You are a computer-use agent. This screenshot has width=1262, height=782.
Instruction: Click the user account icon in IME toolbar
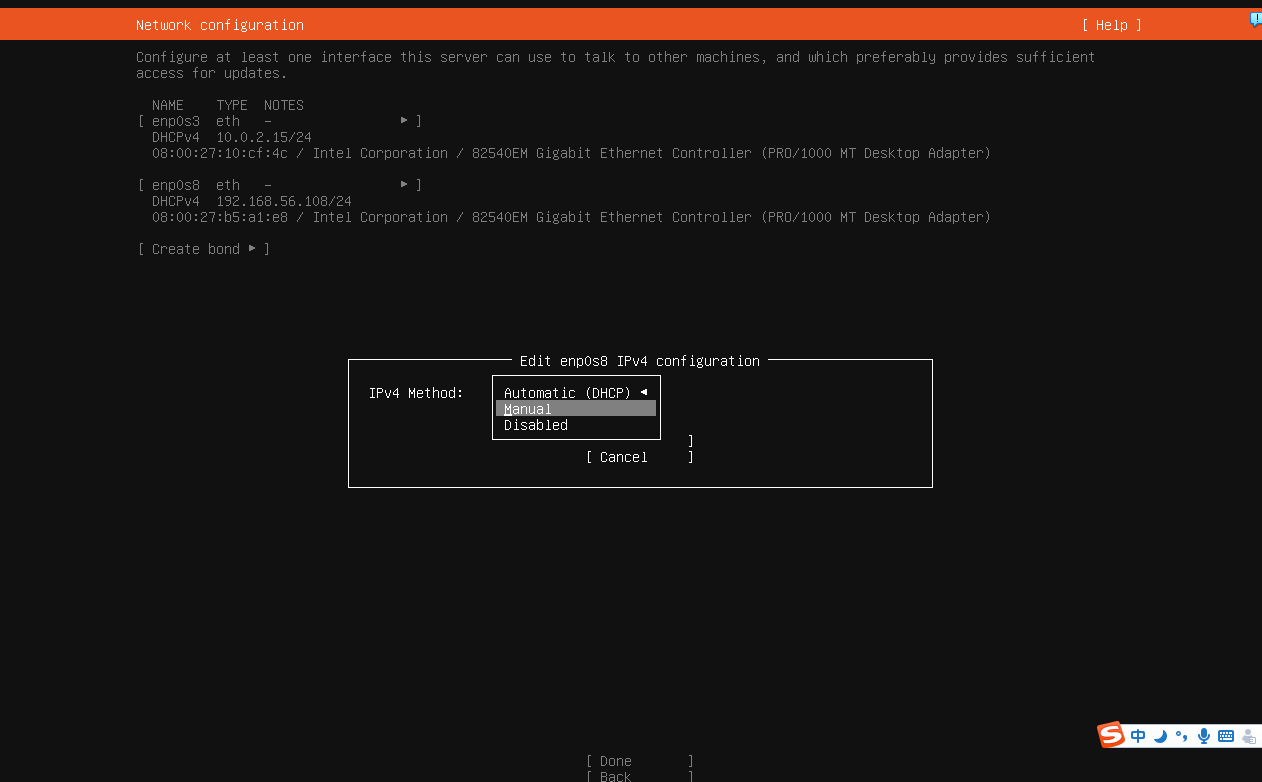[1248, 736]
